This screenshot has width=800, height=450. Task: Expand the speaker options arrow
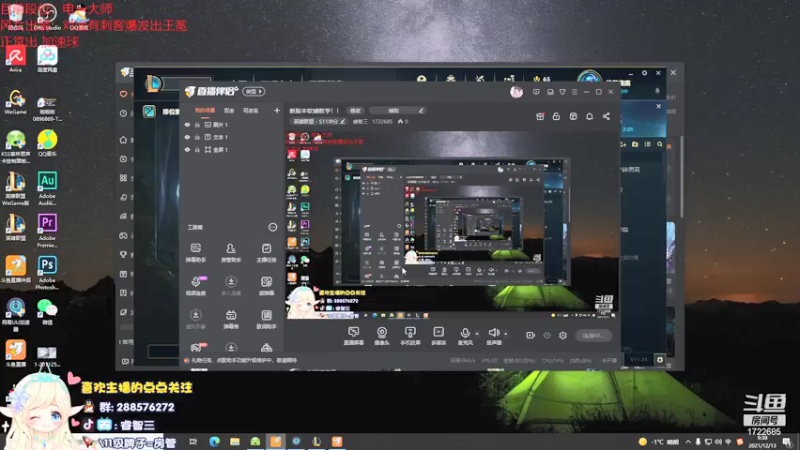coord(506,334)
